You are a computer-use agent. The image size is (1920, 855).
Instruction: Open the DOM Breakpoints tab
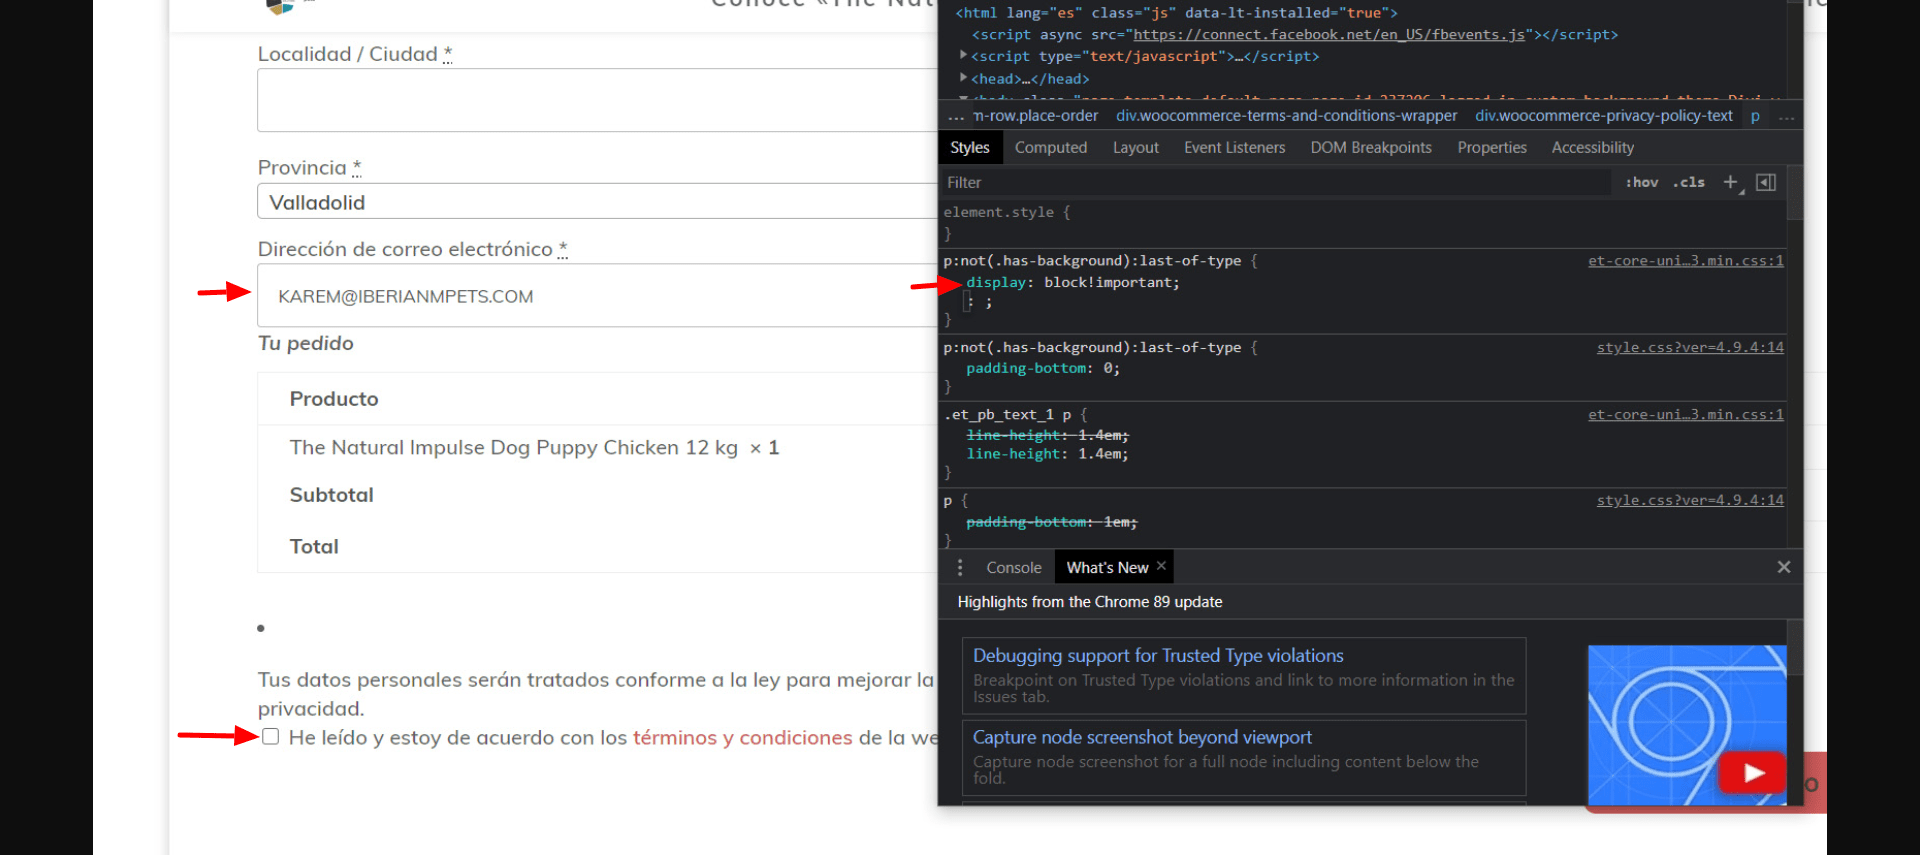[1371, 147]
